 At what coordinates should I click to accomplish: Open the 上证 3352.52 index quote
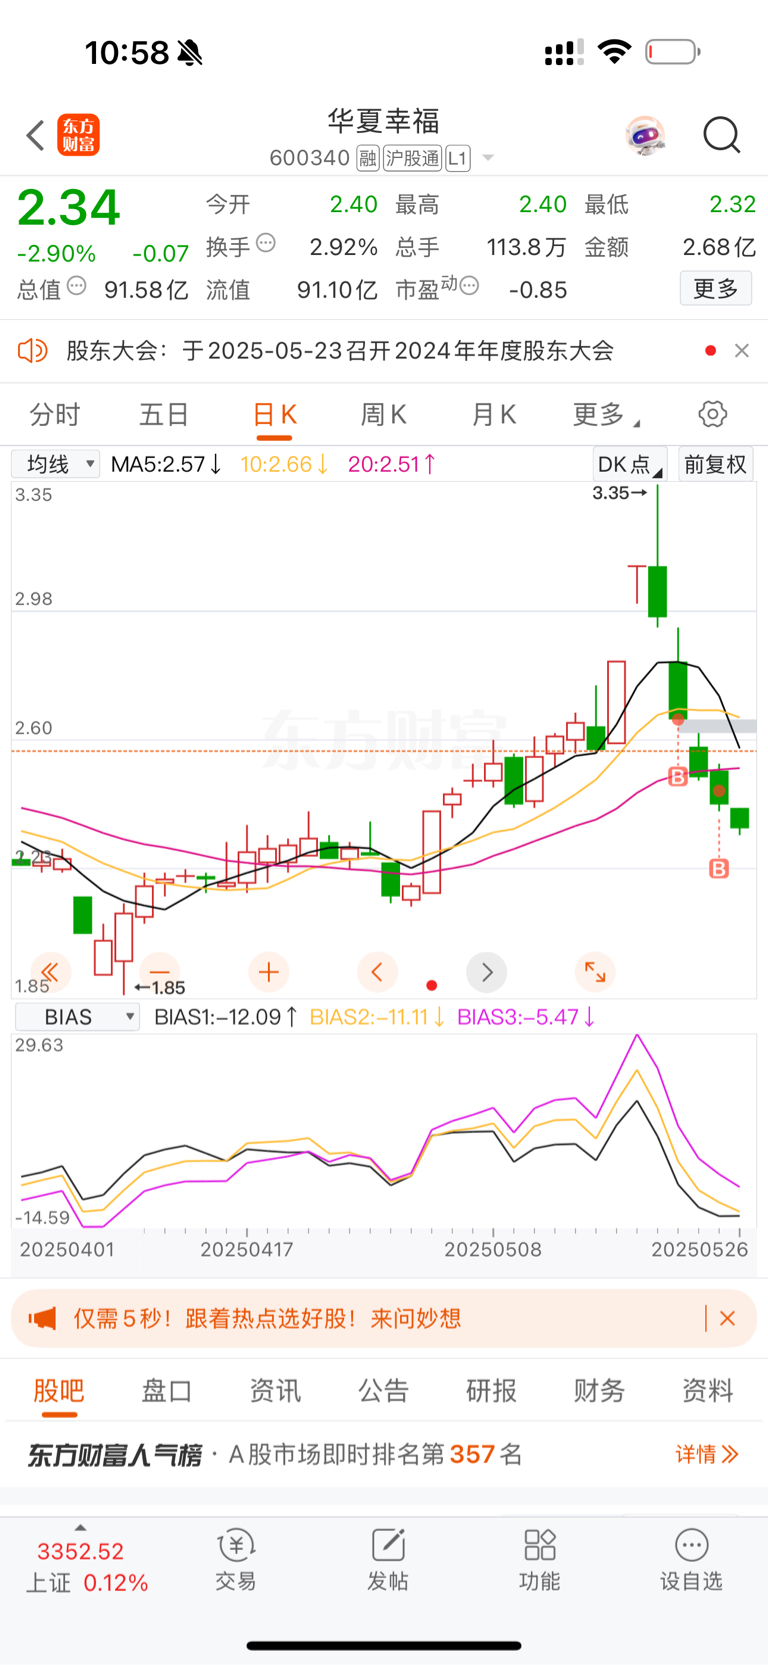click(x=86, y=1567)
